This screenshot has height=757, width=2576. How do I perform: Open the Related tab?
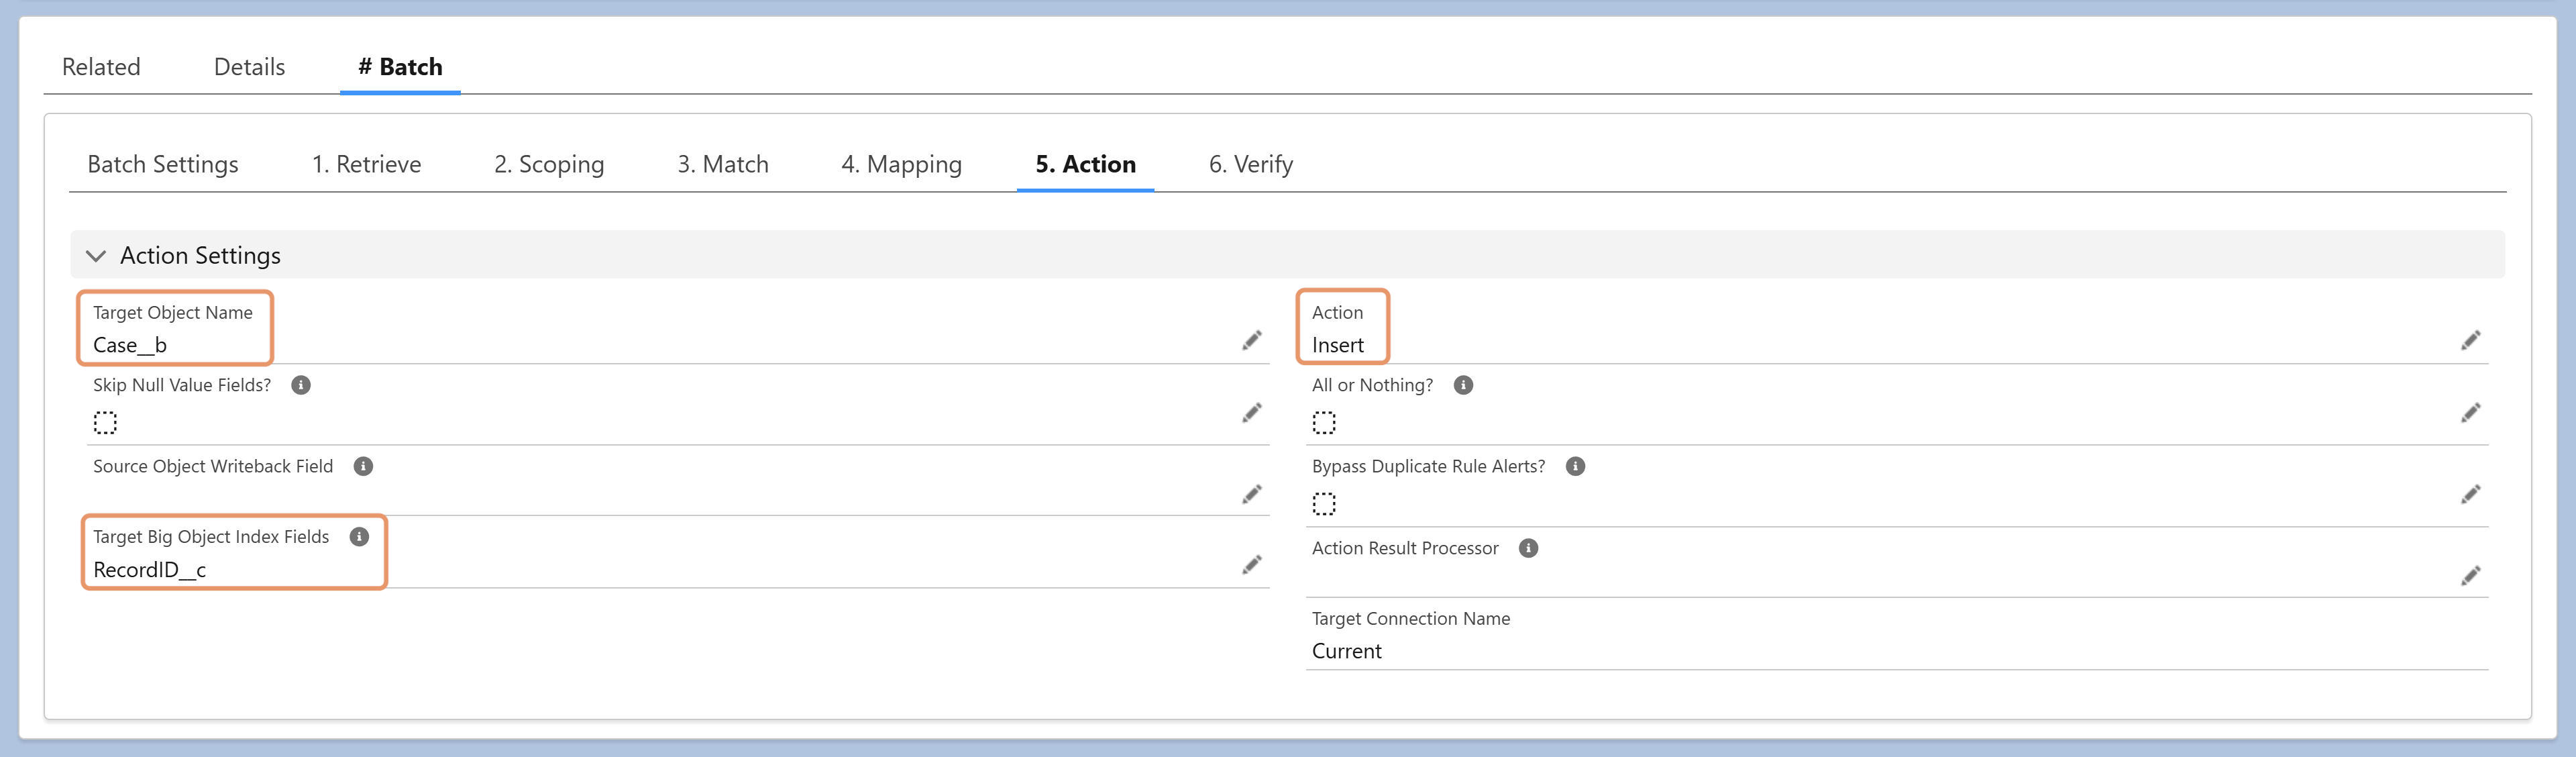[x=101, y=67]
